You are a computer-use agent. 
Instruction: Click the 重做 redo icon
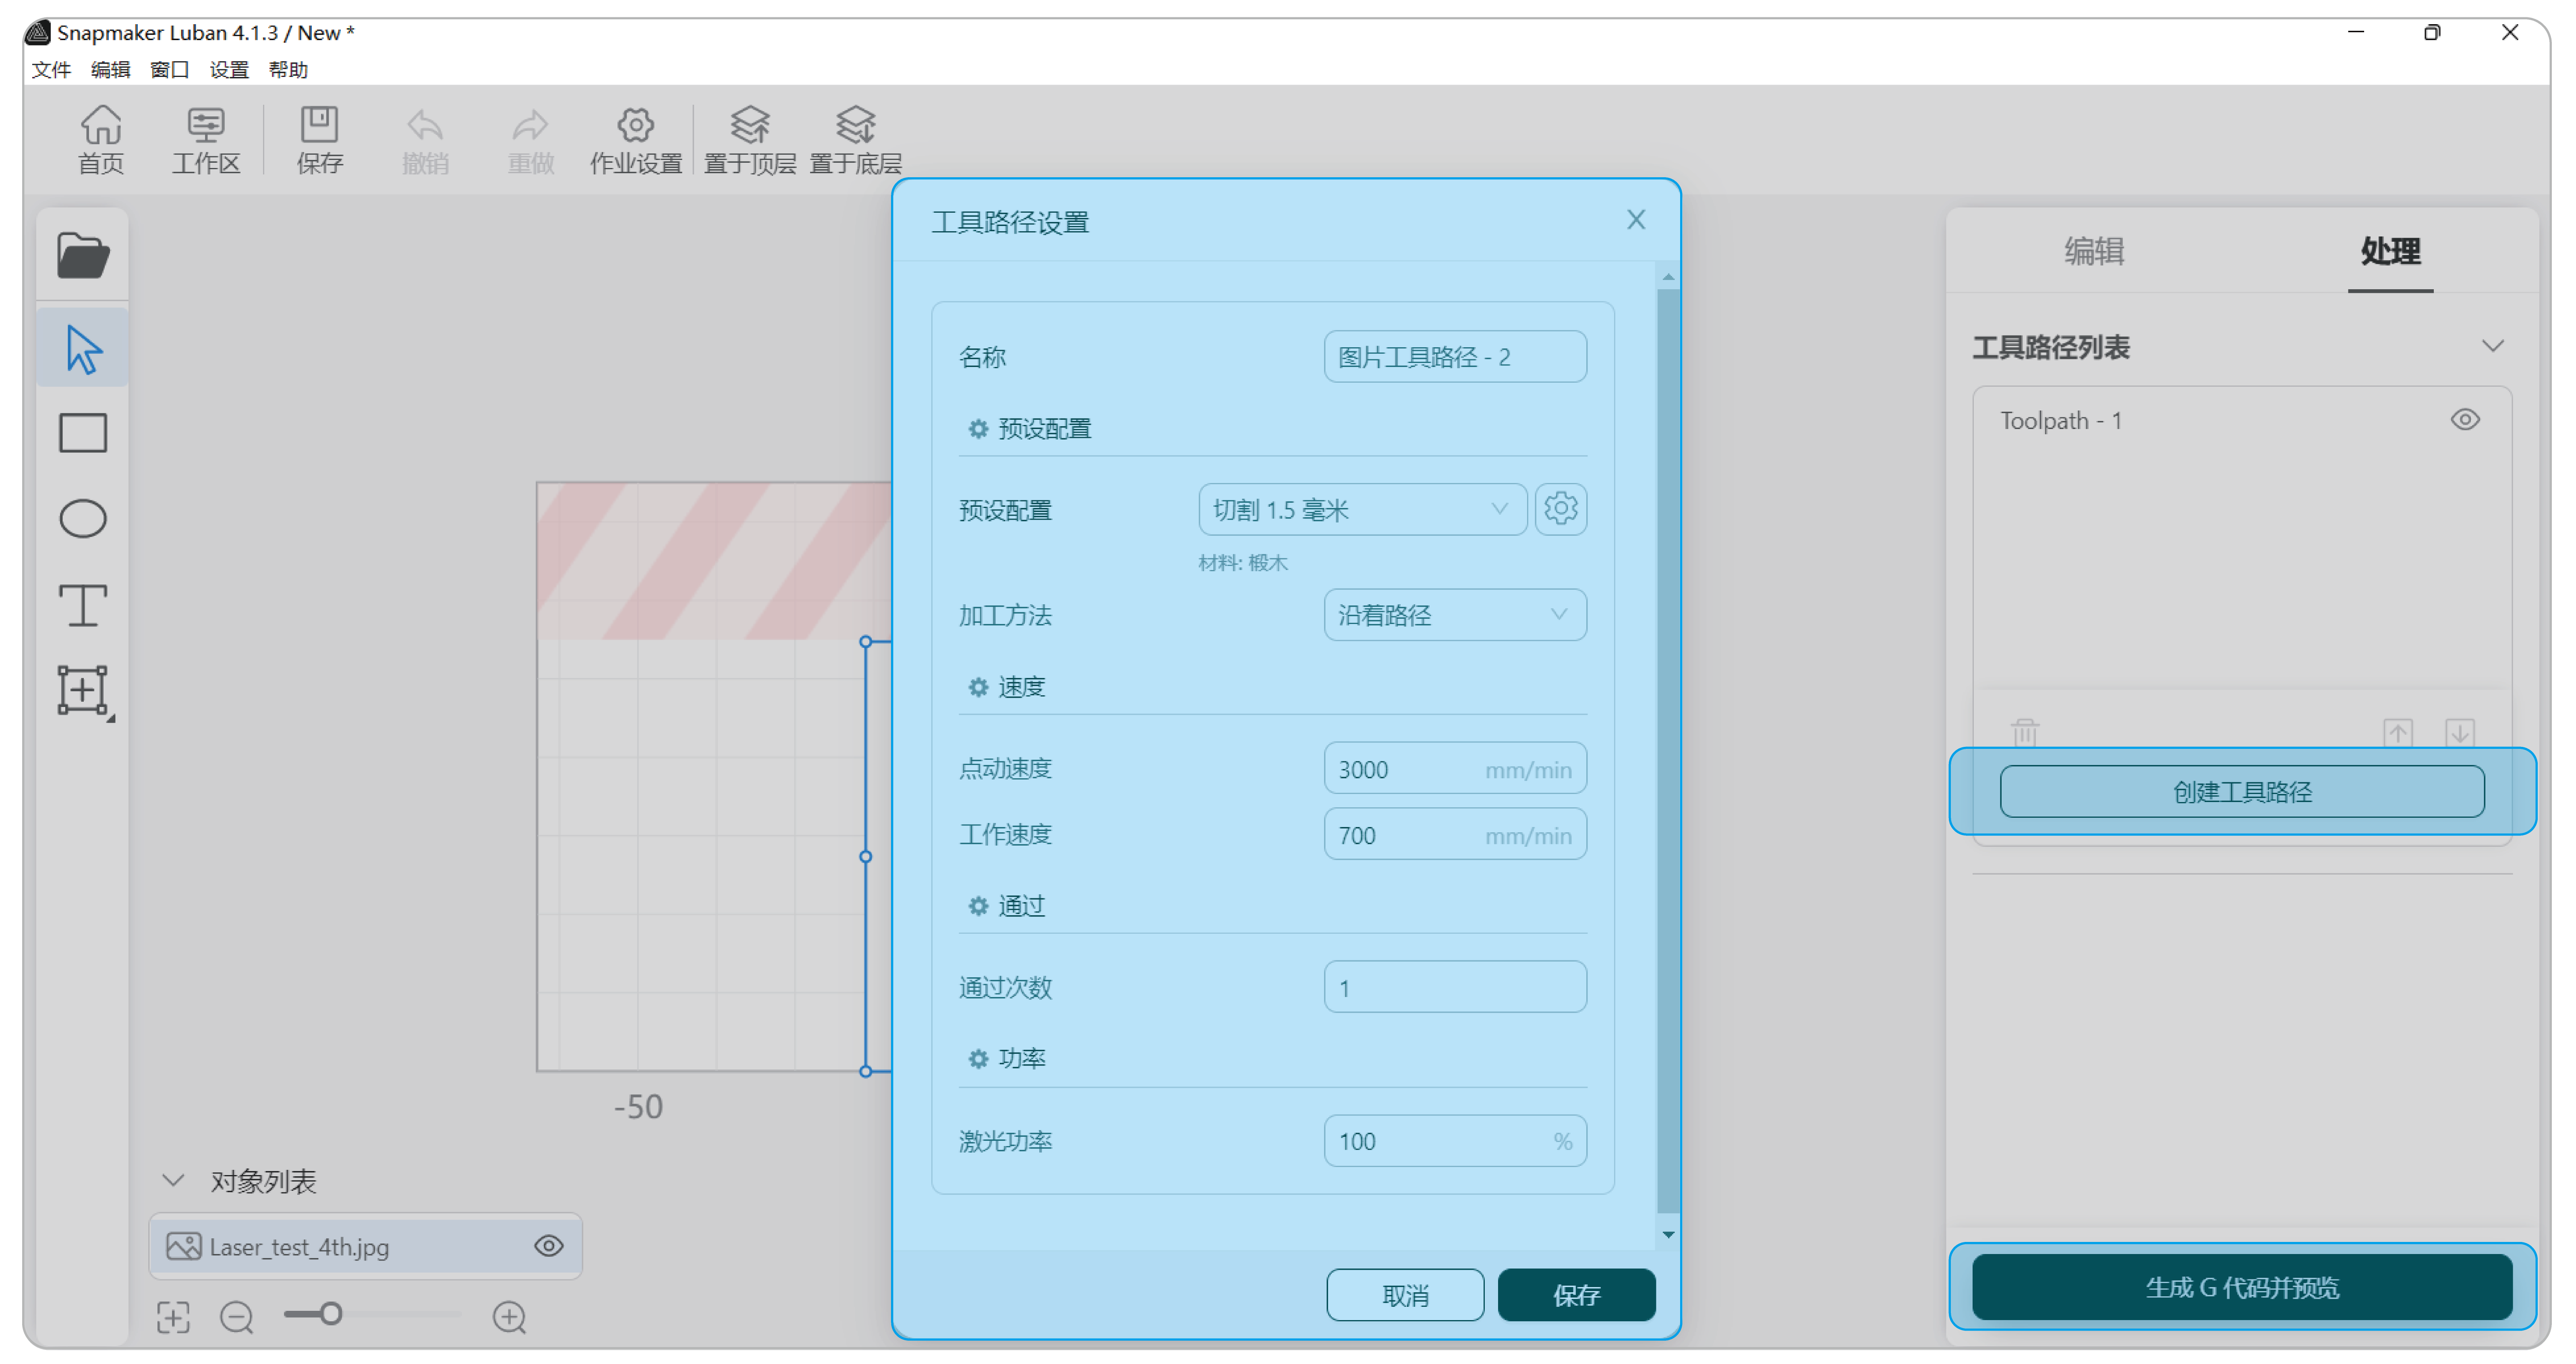point(530,140)
